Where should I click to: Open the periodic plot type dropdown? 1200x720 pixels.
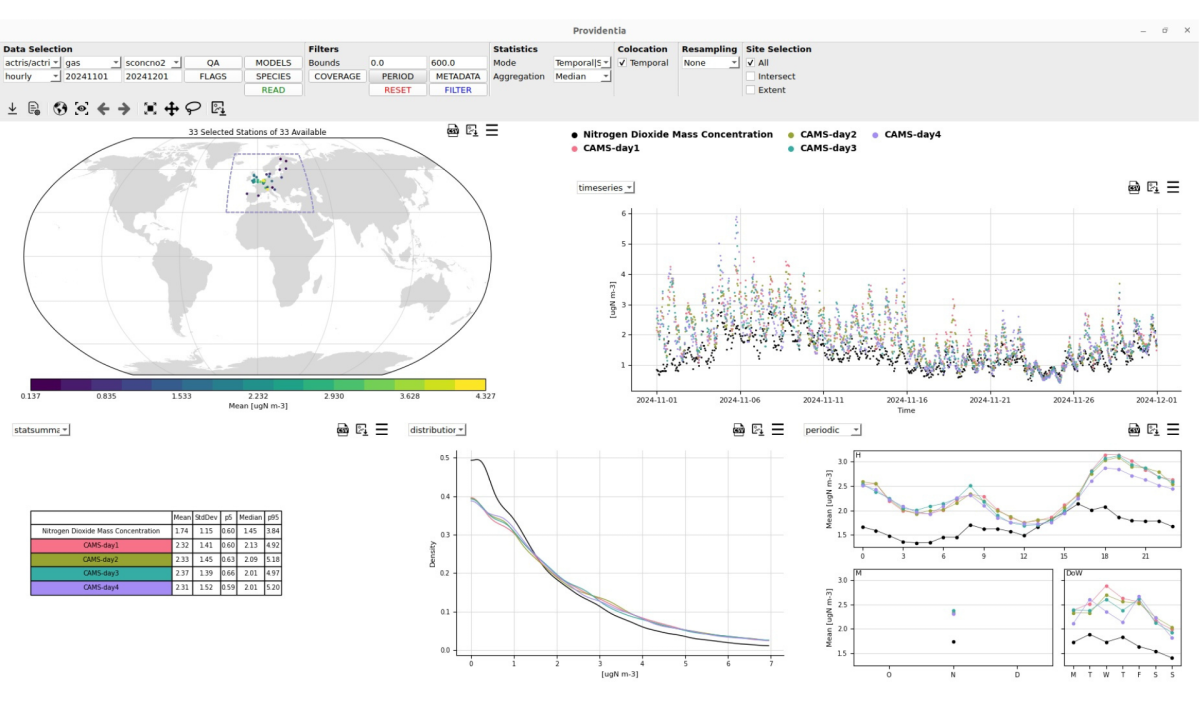click(832, 430)
